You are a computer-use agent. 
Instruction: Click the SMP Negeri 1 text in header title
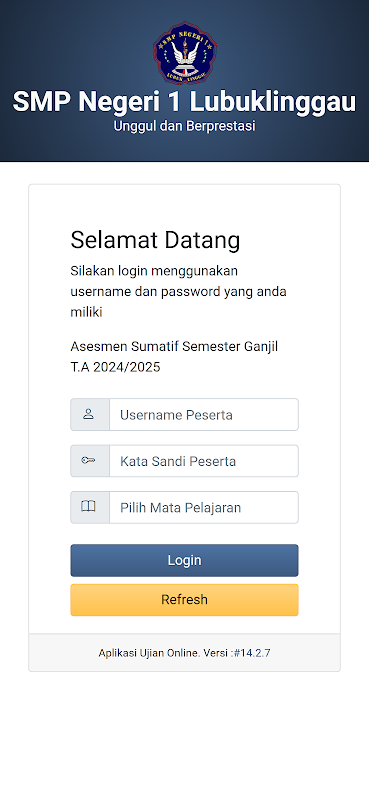97,102
